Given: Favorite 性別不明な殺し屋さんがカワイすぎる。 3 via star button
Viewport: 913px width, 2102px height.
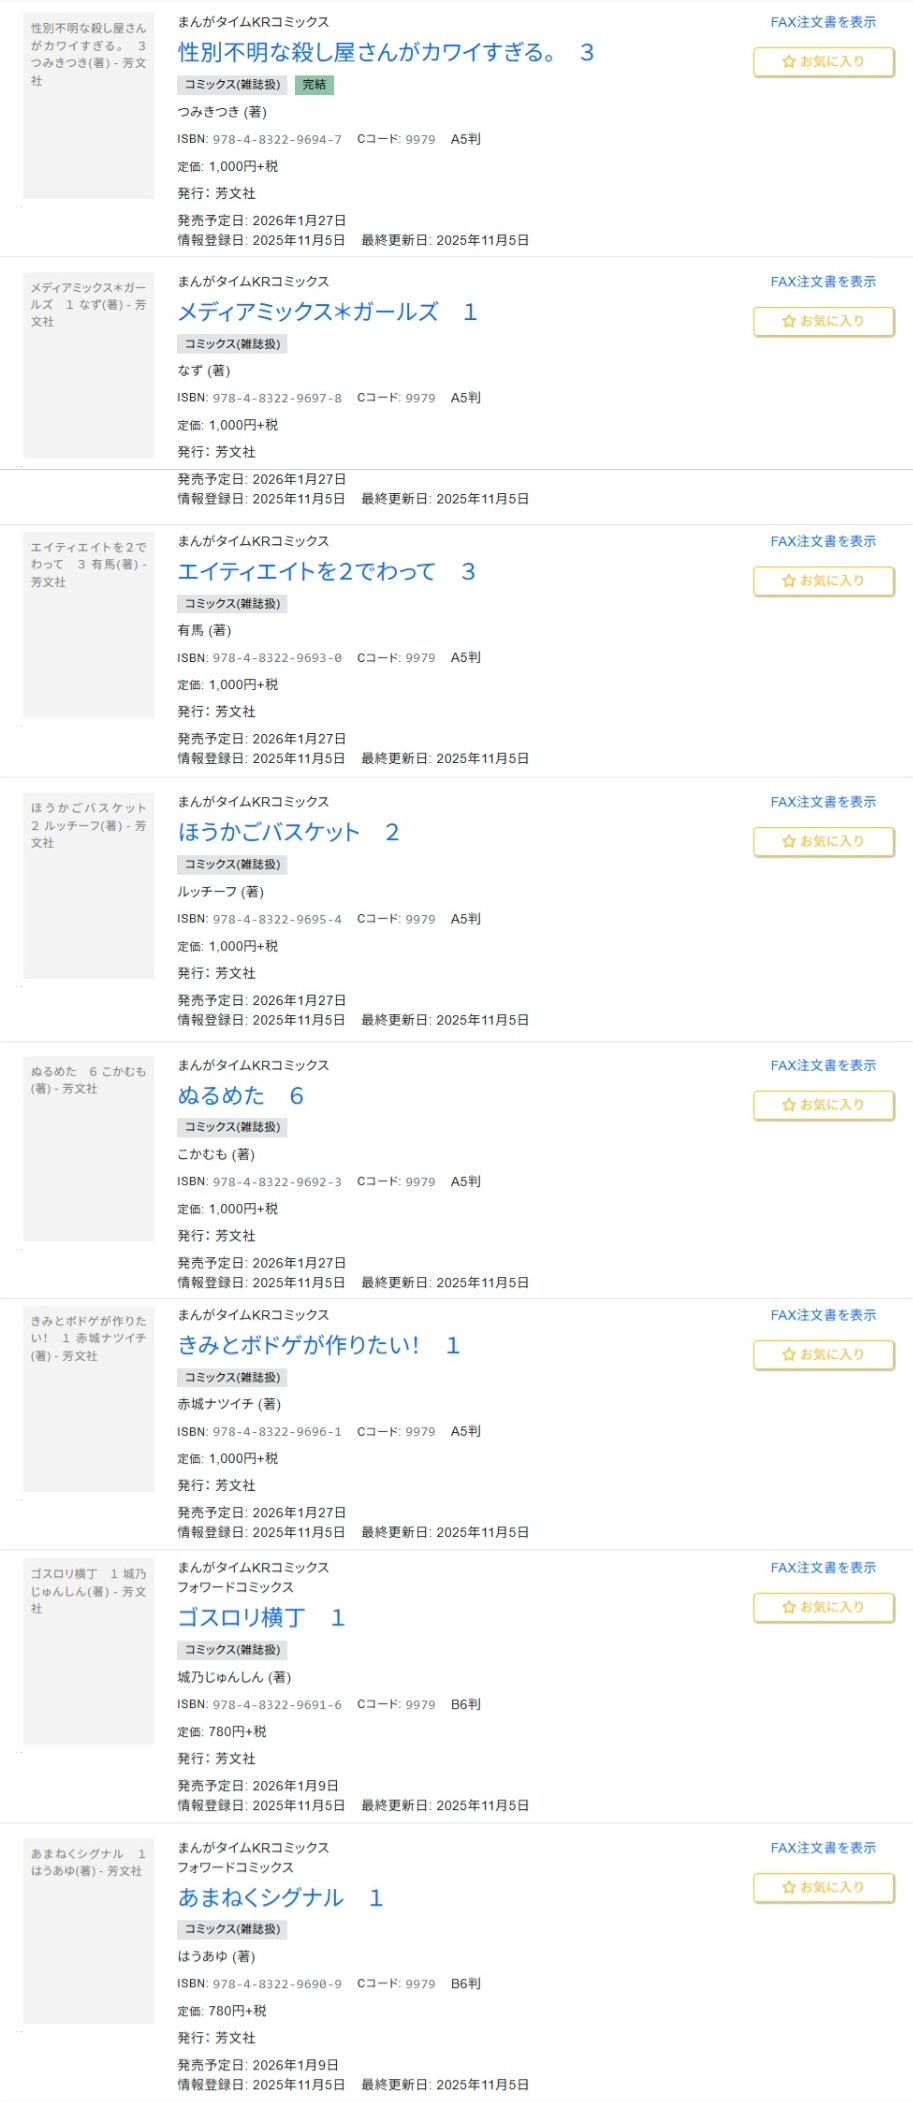Looking at the screenshot, I should point(823,62).
